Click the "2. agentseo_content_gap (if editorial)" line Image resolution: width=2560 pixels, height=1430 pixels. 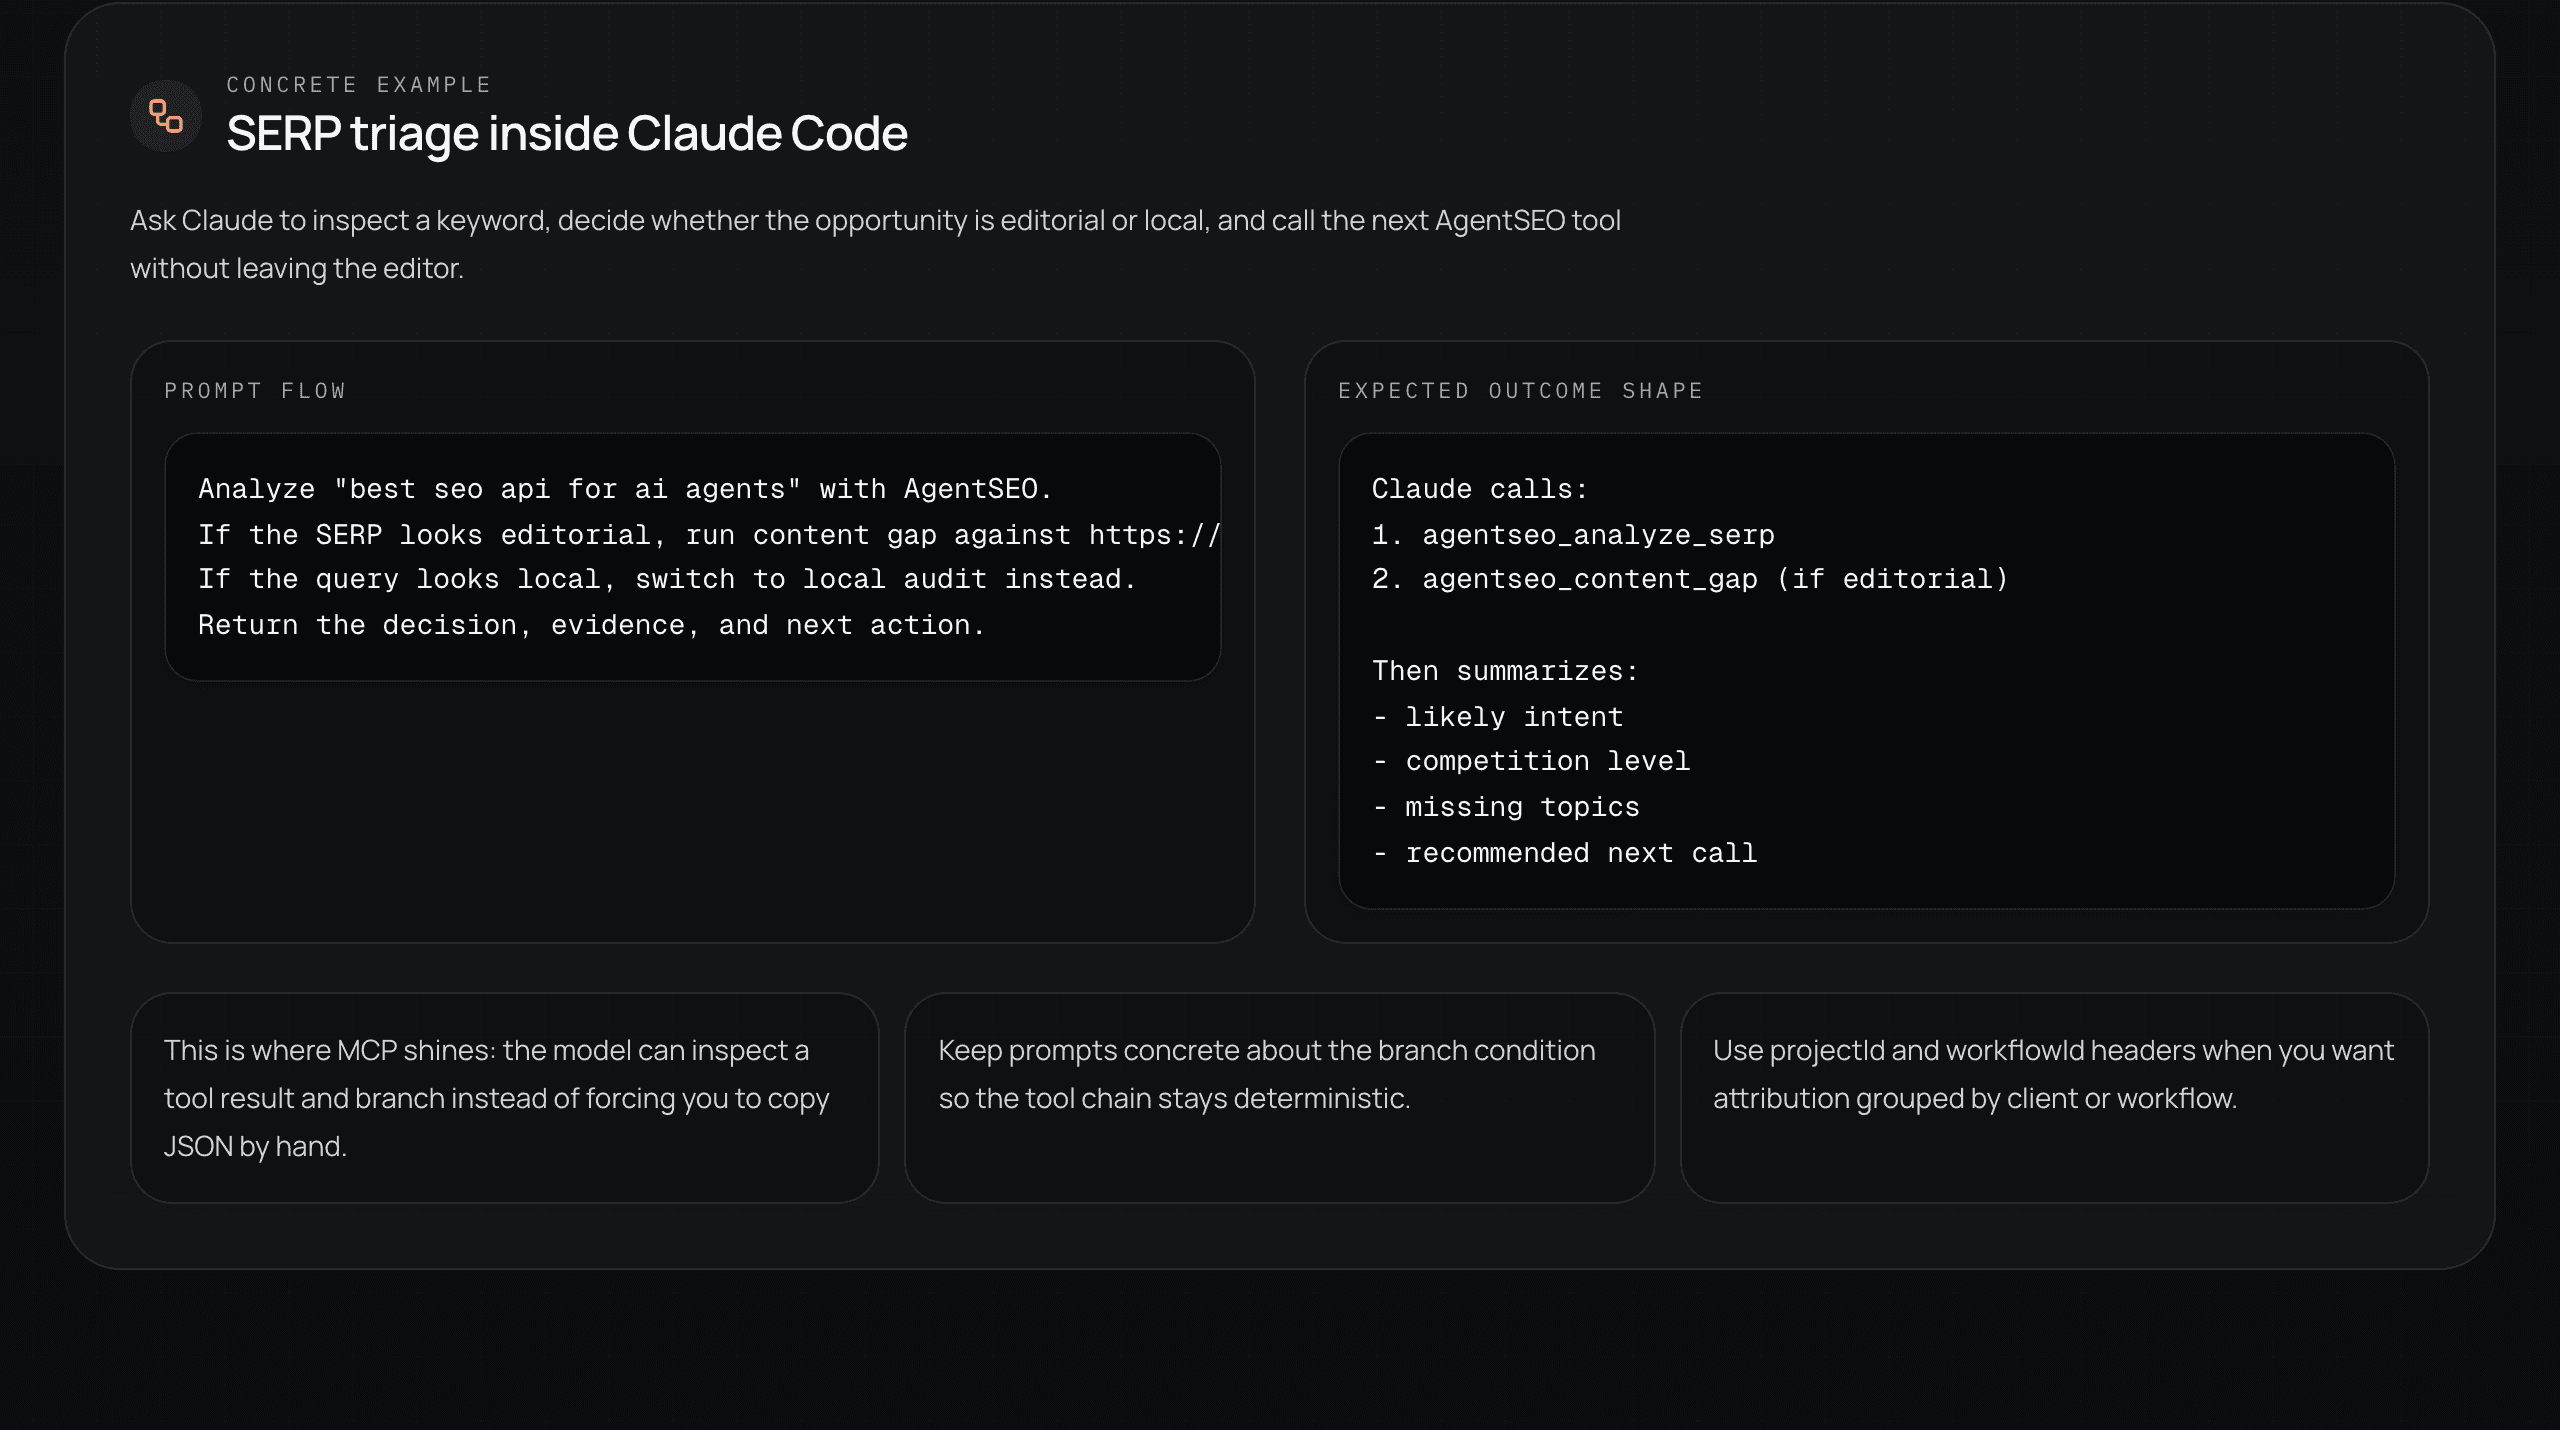pos(1690,579)
